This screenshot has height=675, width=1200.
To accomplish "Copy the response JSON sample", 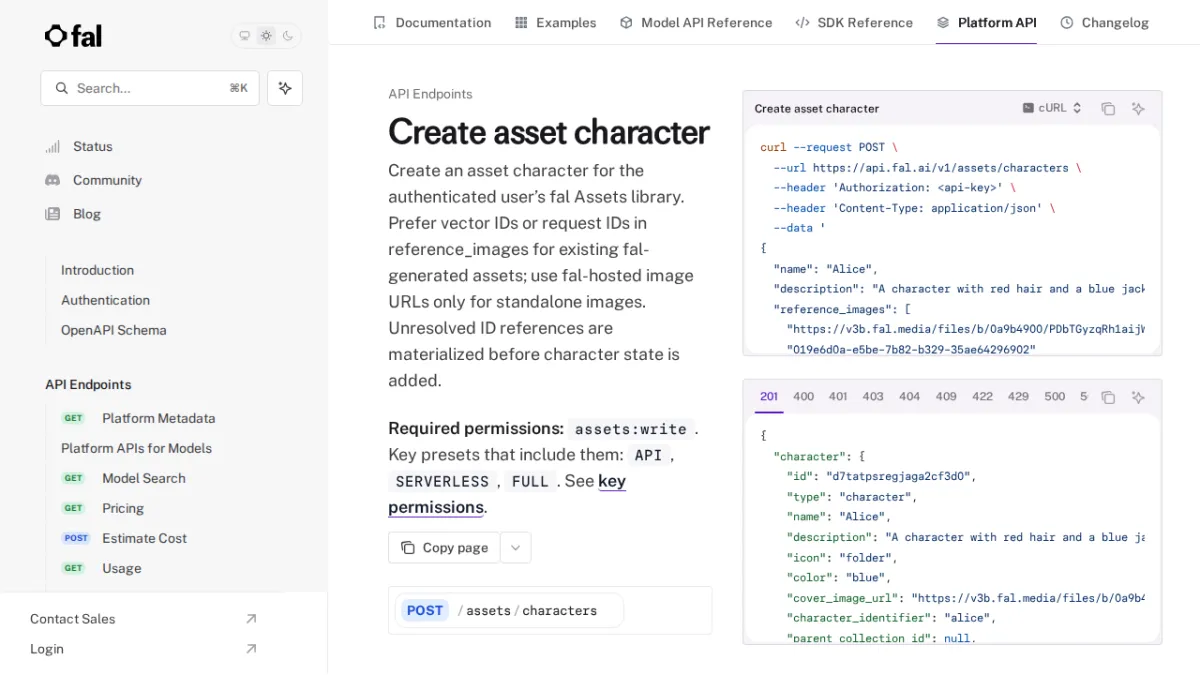I will pyautogui.click(x=1108, y=397).
